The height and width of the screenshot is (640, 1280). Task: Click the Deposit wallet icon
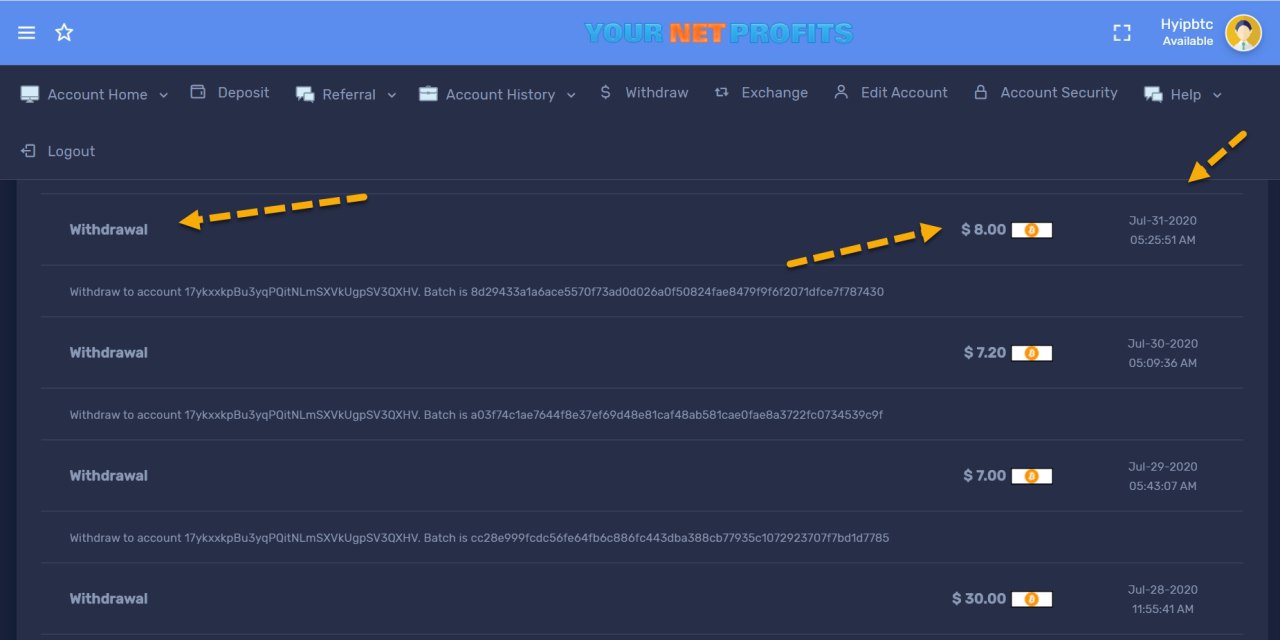(198, 92)
